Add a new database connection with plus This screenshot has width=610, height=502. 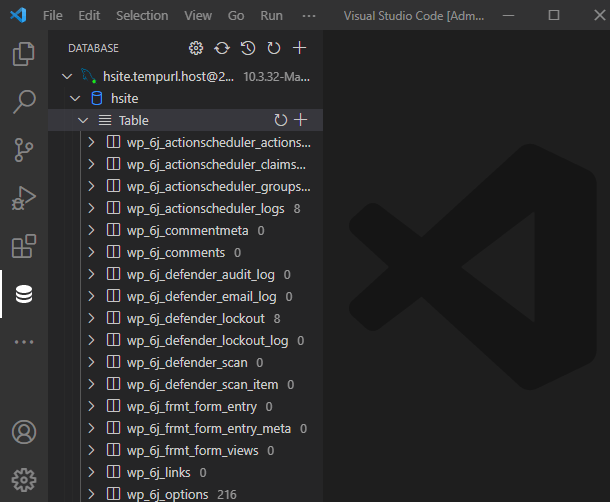coord(300,48)
